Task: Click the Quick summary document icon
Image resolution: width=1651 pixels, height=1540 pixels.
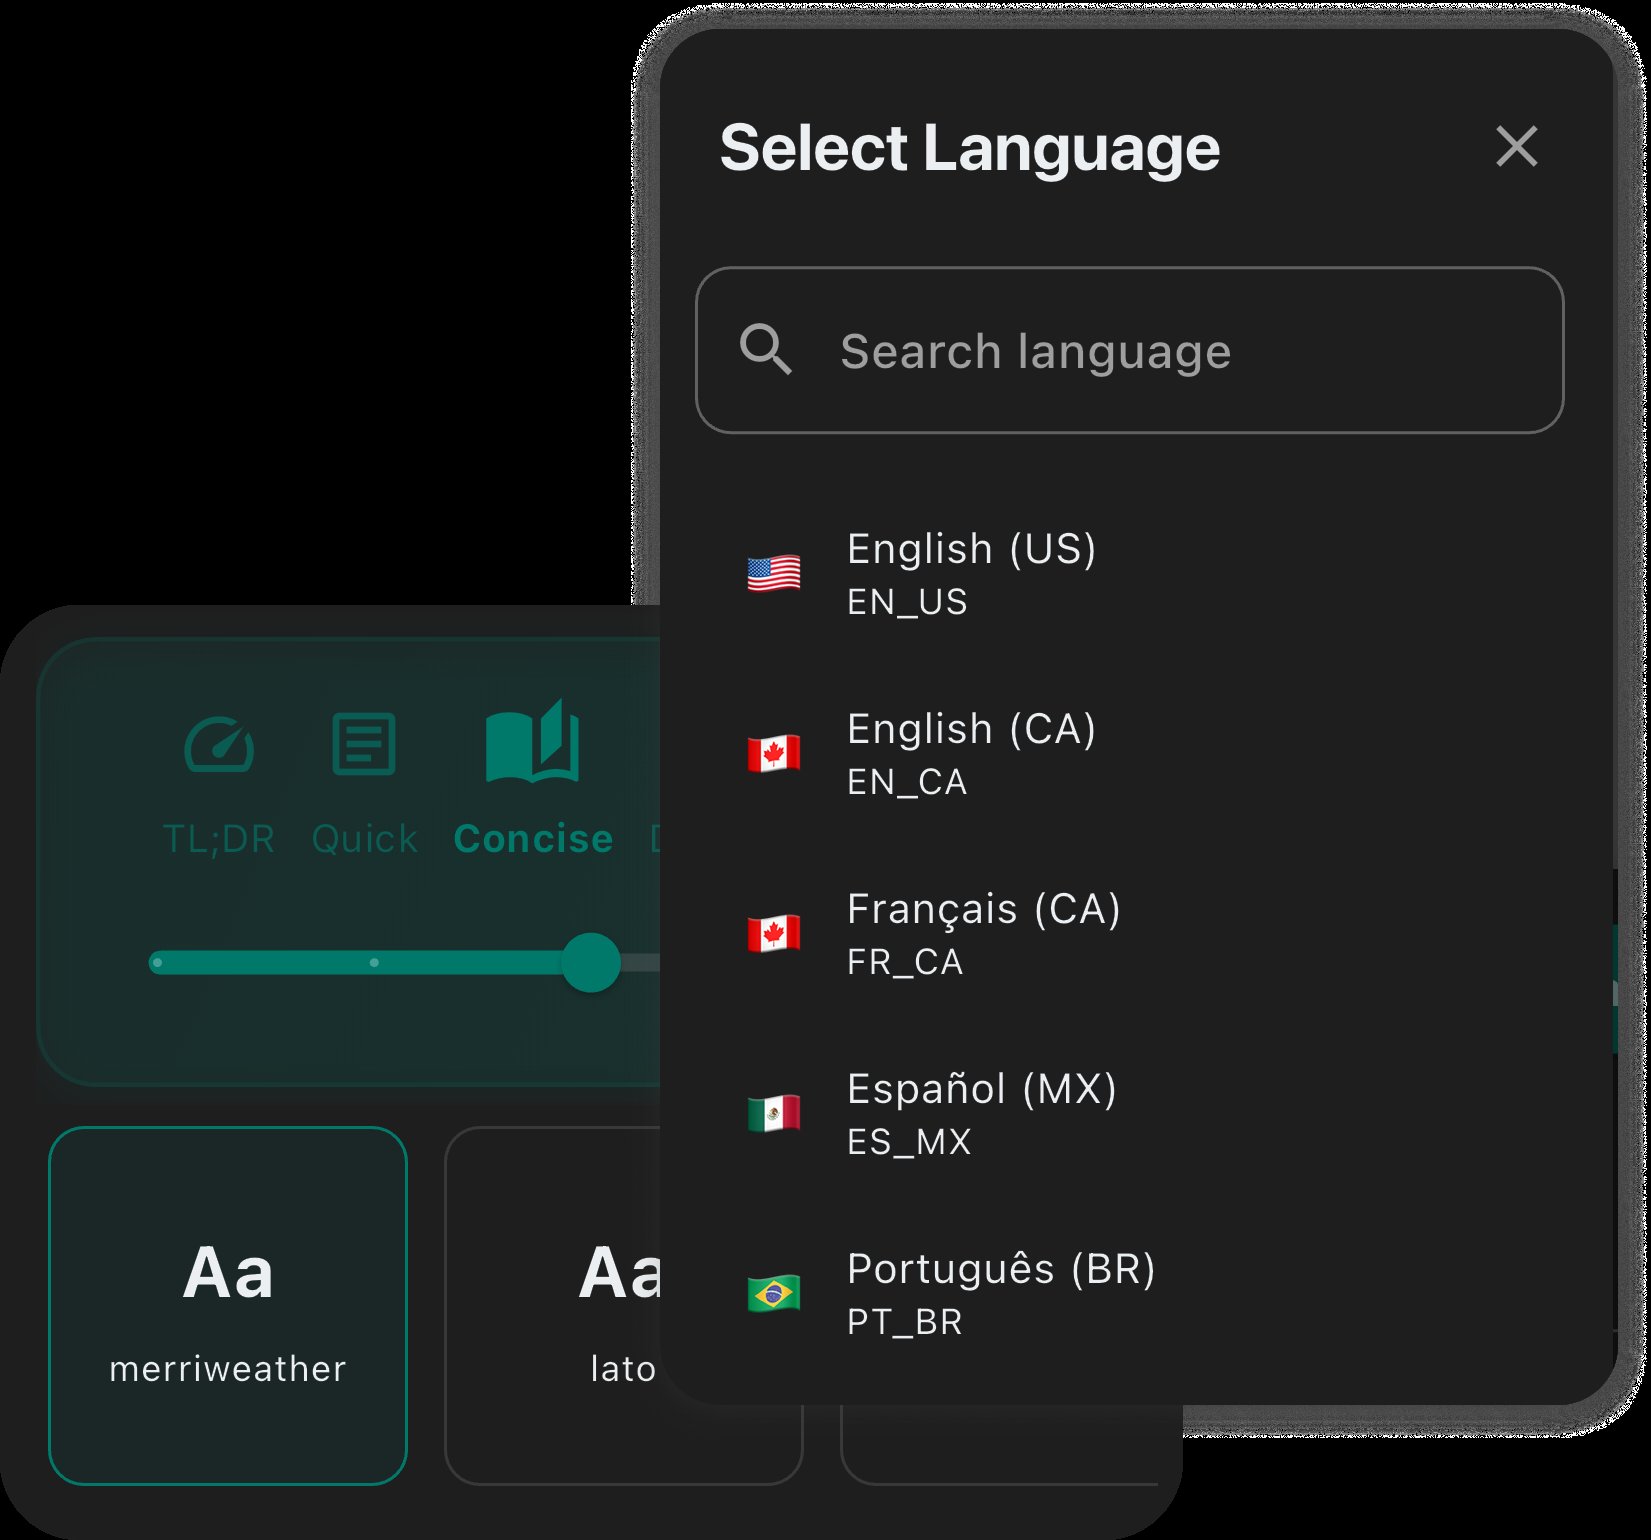Action: 363,742
